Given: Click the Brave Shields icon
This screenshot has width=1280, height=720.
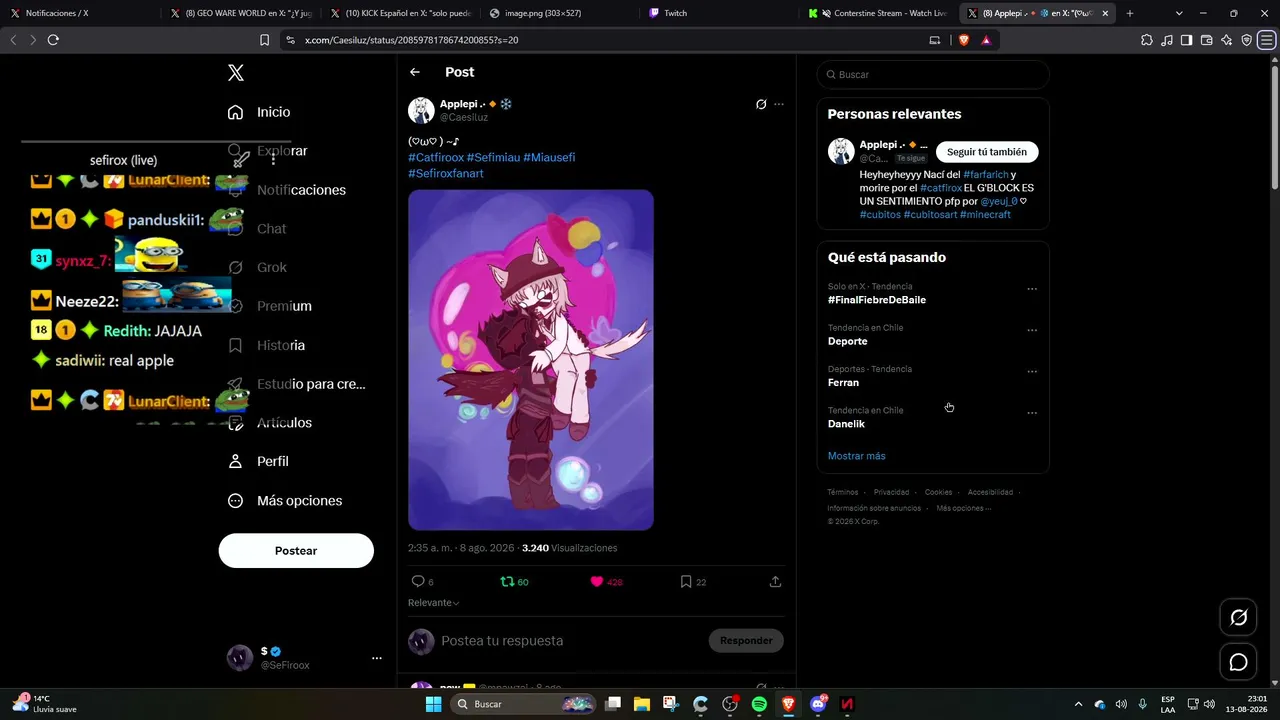Looking at the screenshot, I should click(x=964, y=40).
